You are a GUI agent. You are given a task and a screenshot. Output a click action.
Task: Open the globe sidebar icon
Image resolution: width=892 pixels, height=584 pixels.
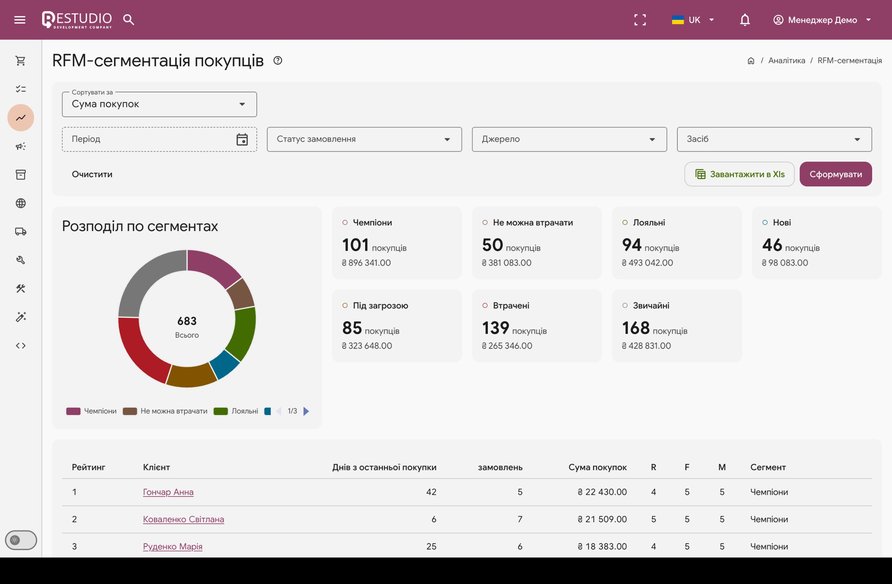point(21,203)
